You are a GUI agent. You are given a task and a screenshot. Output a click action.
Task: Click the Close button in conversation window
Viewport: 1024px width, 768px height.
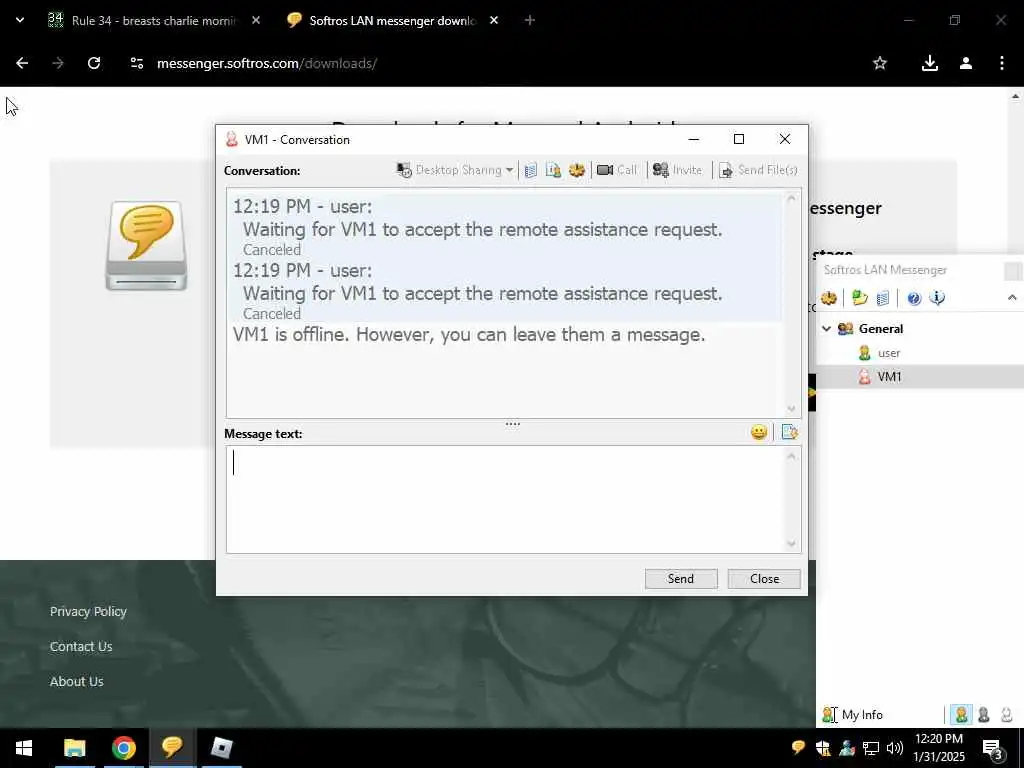(764, 579)
